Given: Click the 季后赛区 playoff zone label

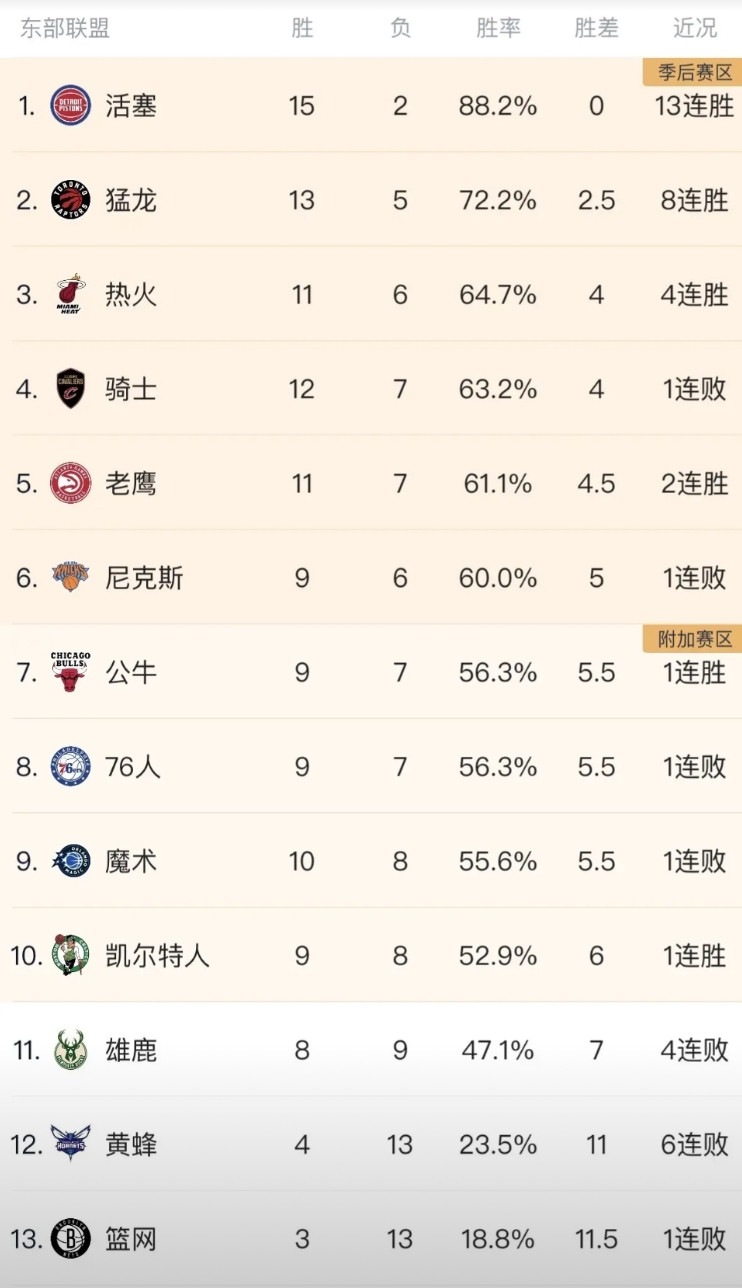Looking at the screenshot, I should 692,72.
